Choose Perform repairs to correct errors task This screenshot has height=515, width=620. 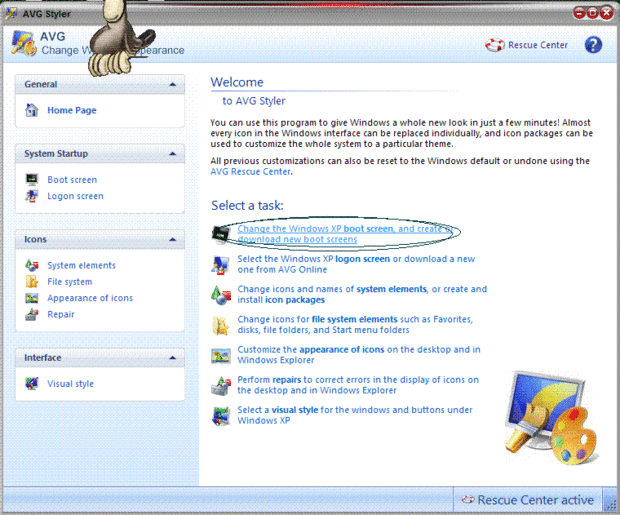click(358, 385)
